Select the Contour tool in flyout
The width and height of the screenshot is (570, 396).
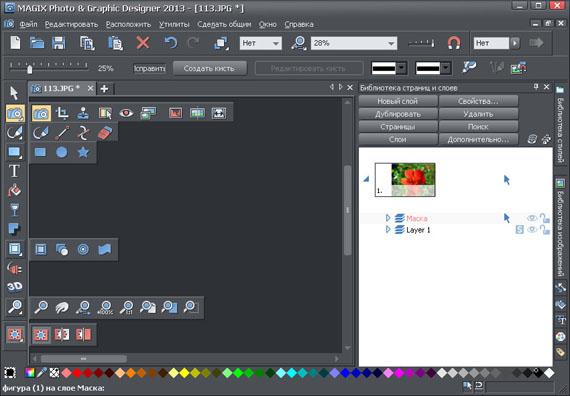83,249
